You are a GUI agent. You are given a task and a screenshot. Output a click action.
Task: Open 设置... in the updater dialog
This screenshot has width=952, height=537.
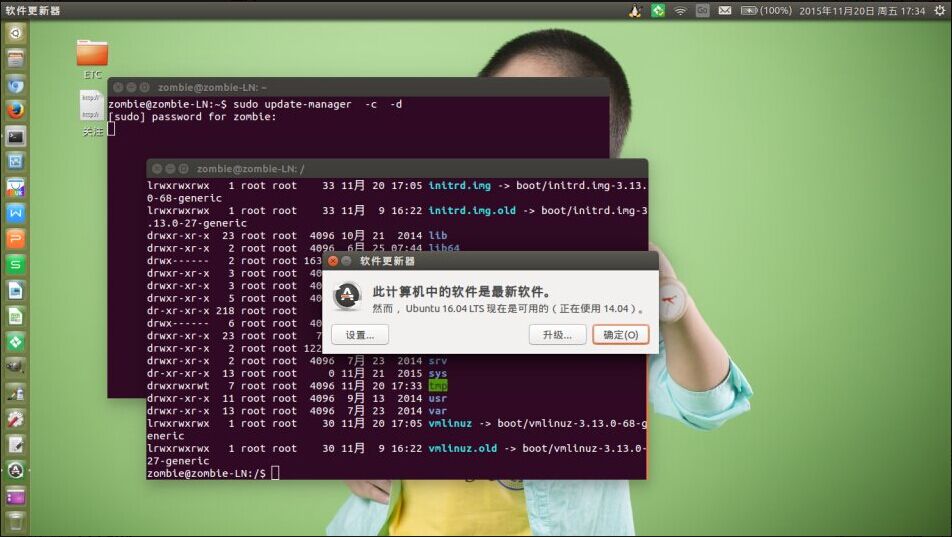359,335
